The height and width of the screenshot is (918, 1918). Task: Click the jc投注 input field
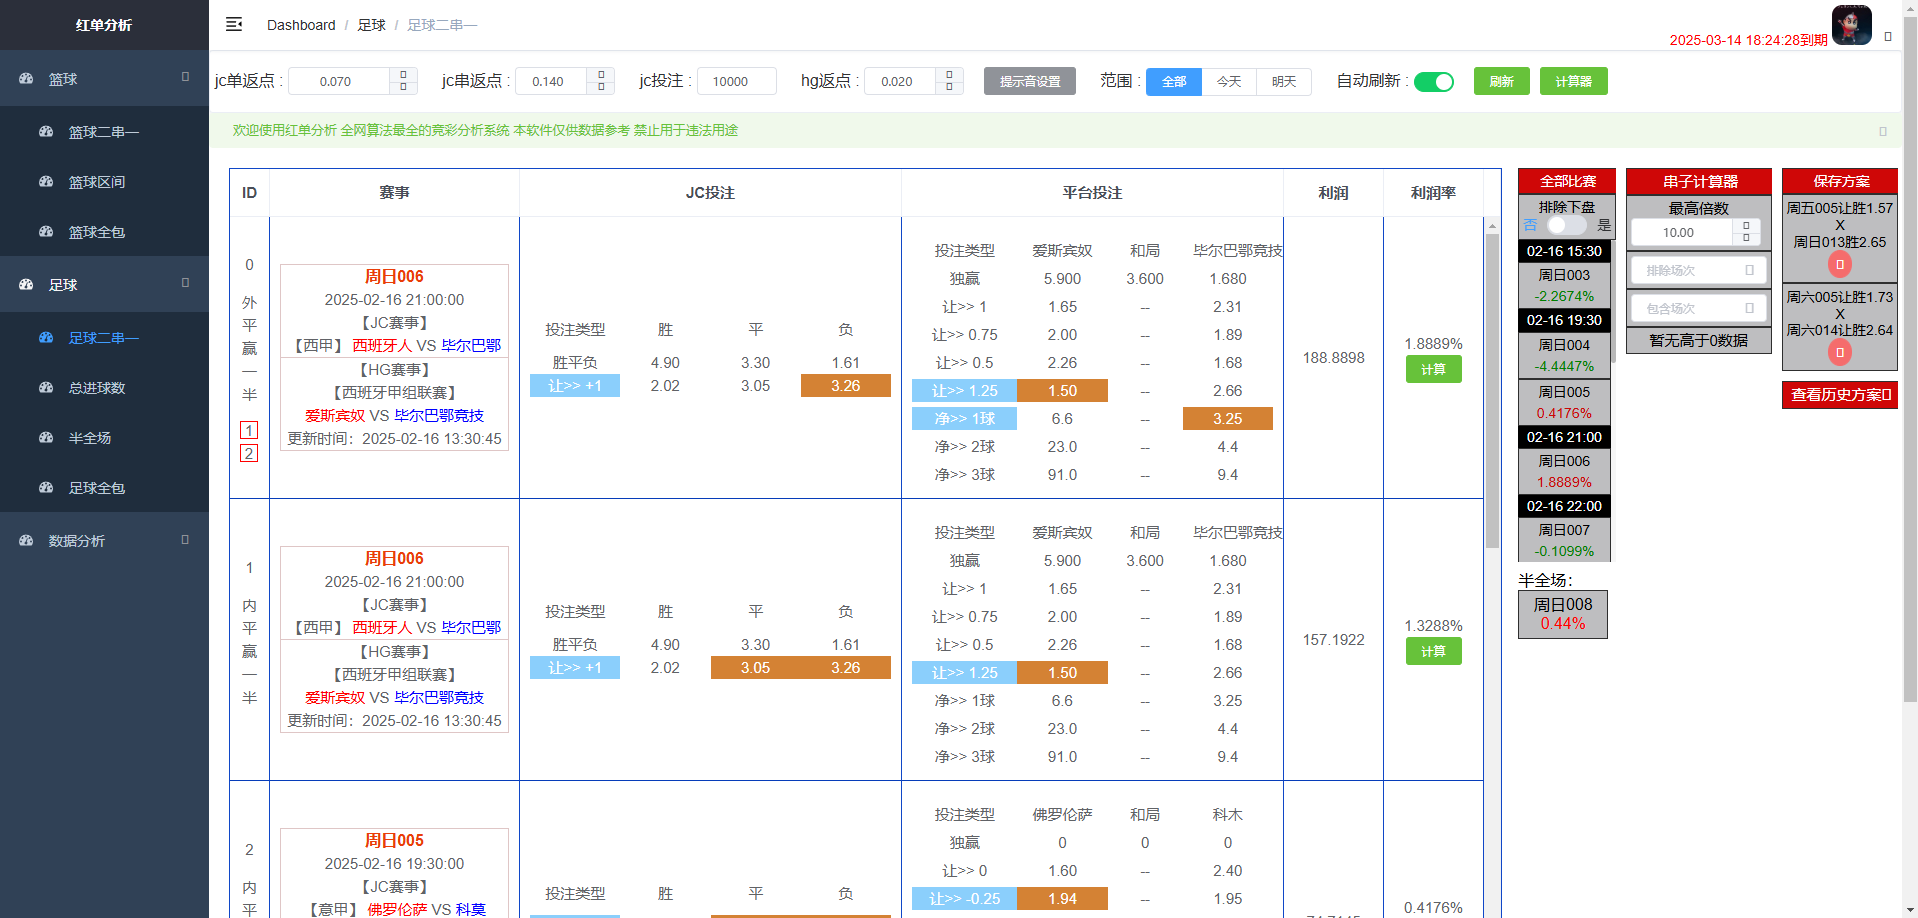[x=736, y=82]
